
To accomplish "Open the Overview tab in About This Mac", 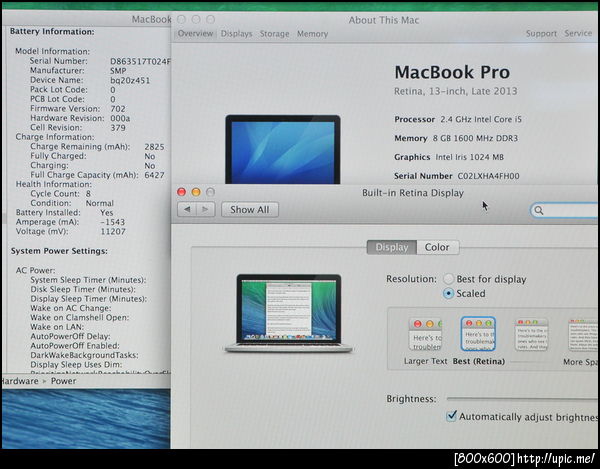I will [195, 34].
